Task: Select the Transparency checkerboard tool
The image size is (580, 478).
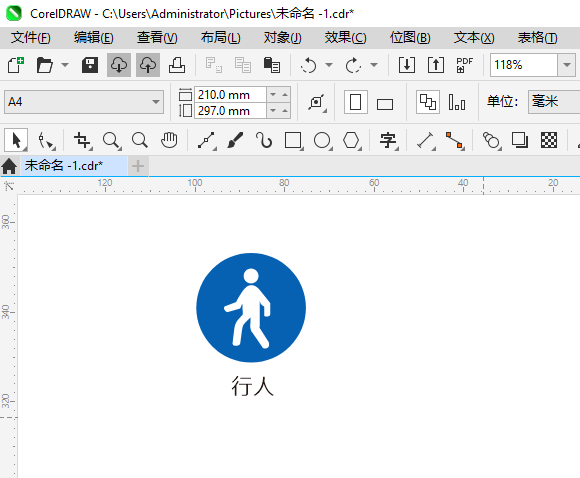Action: [549, 141]
